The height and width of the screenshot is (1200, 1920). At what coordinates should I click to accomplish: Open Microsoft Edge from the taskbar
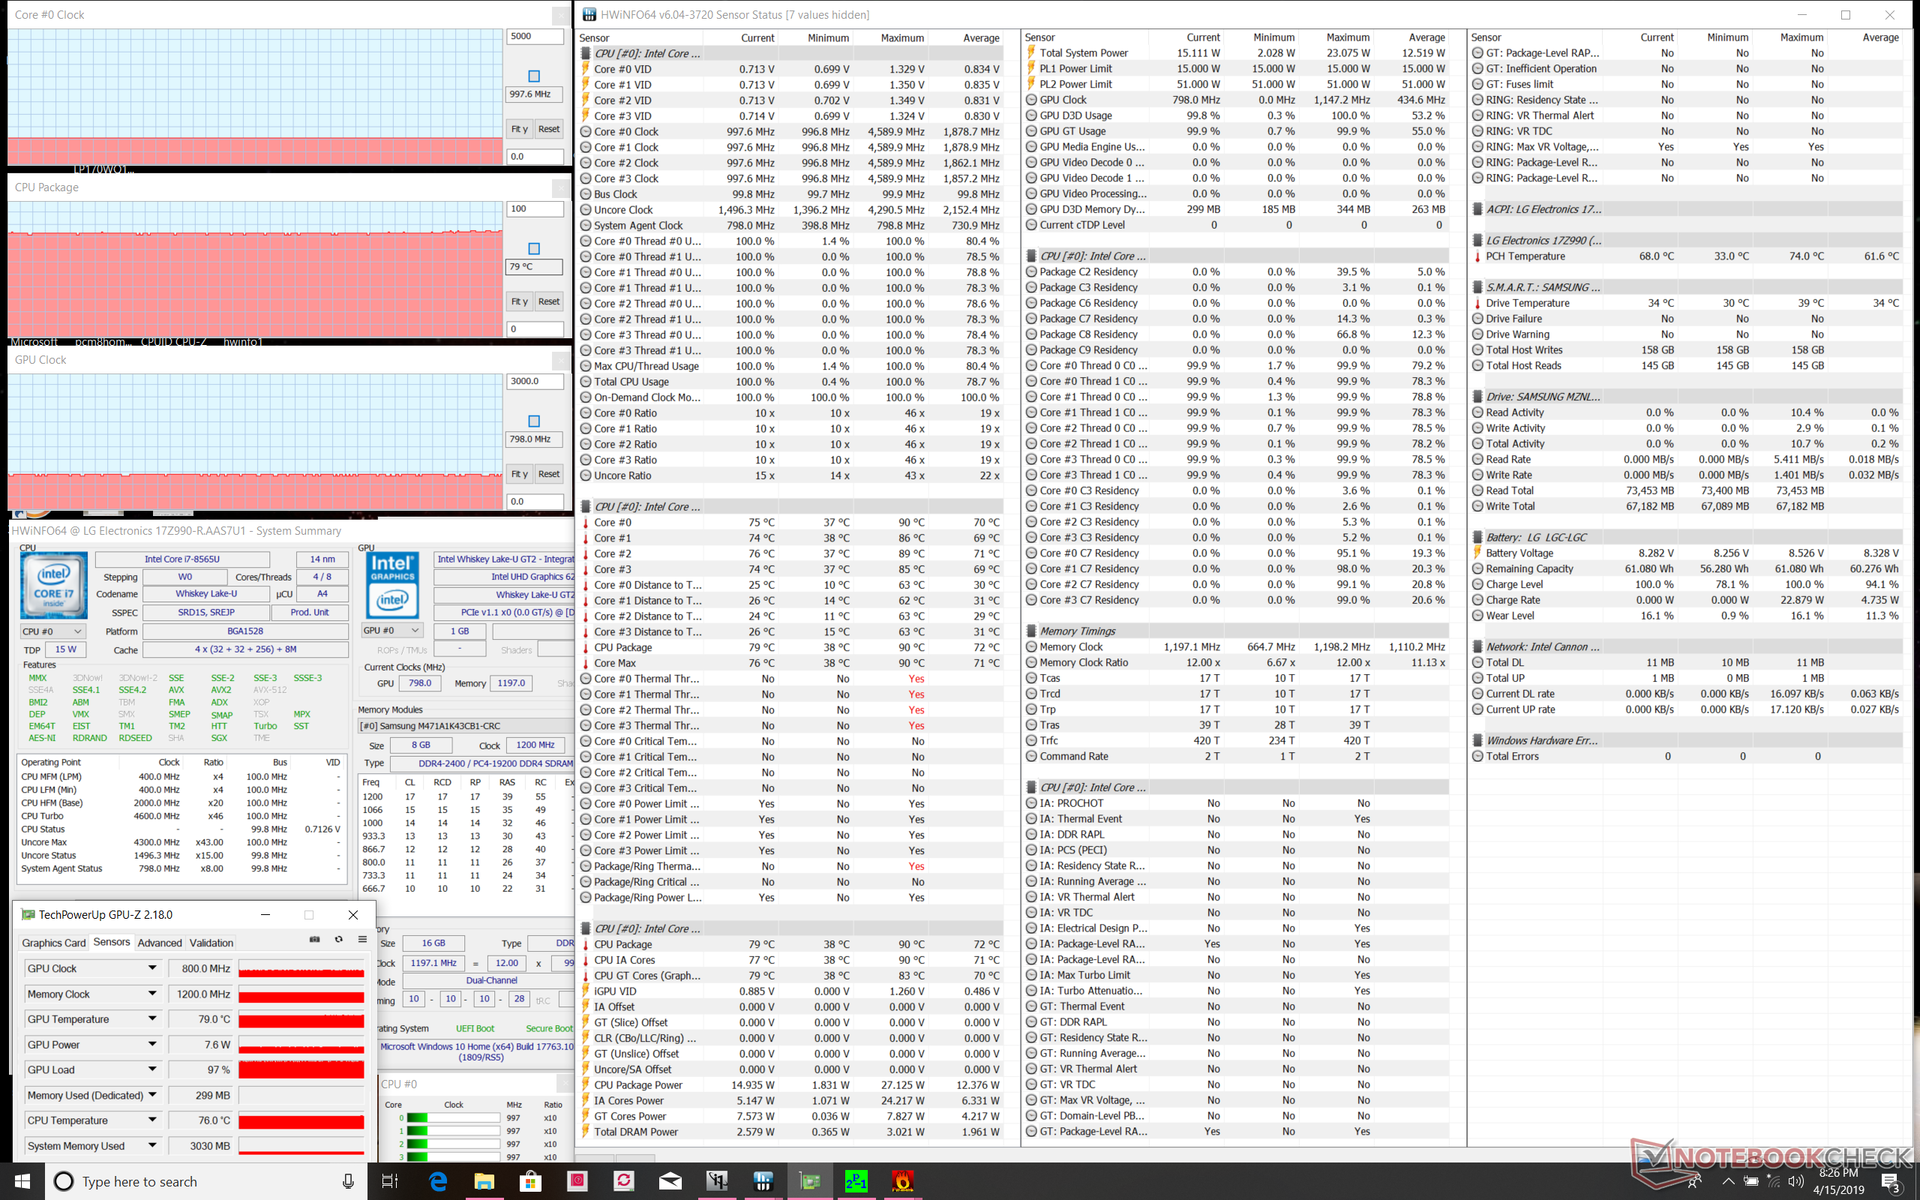click(437, 1181)
